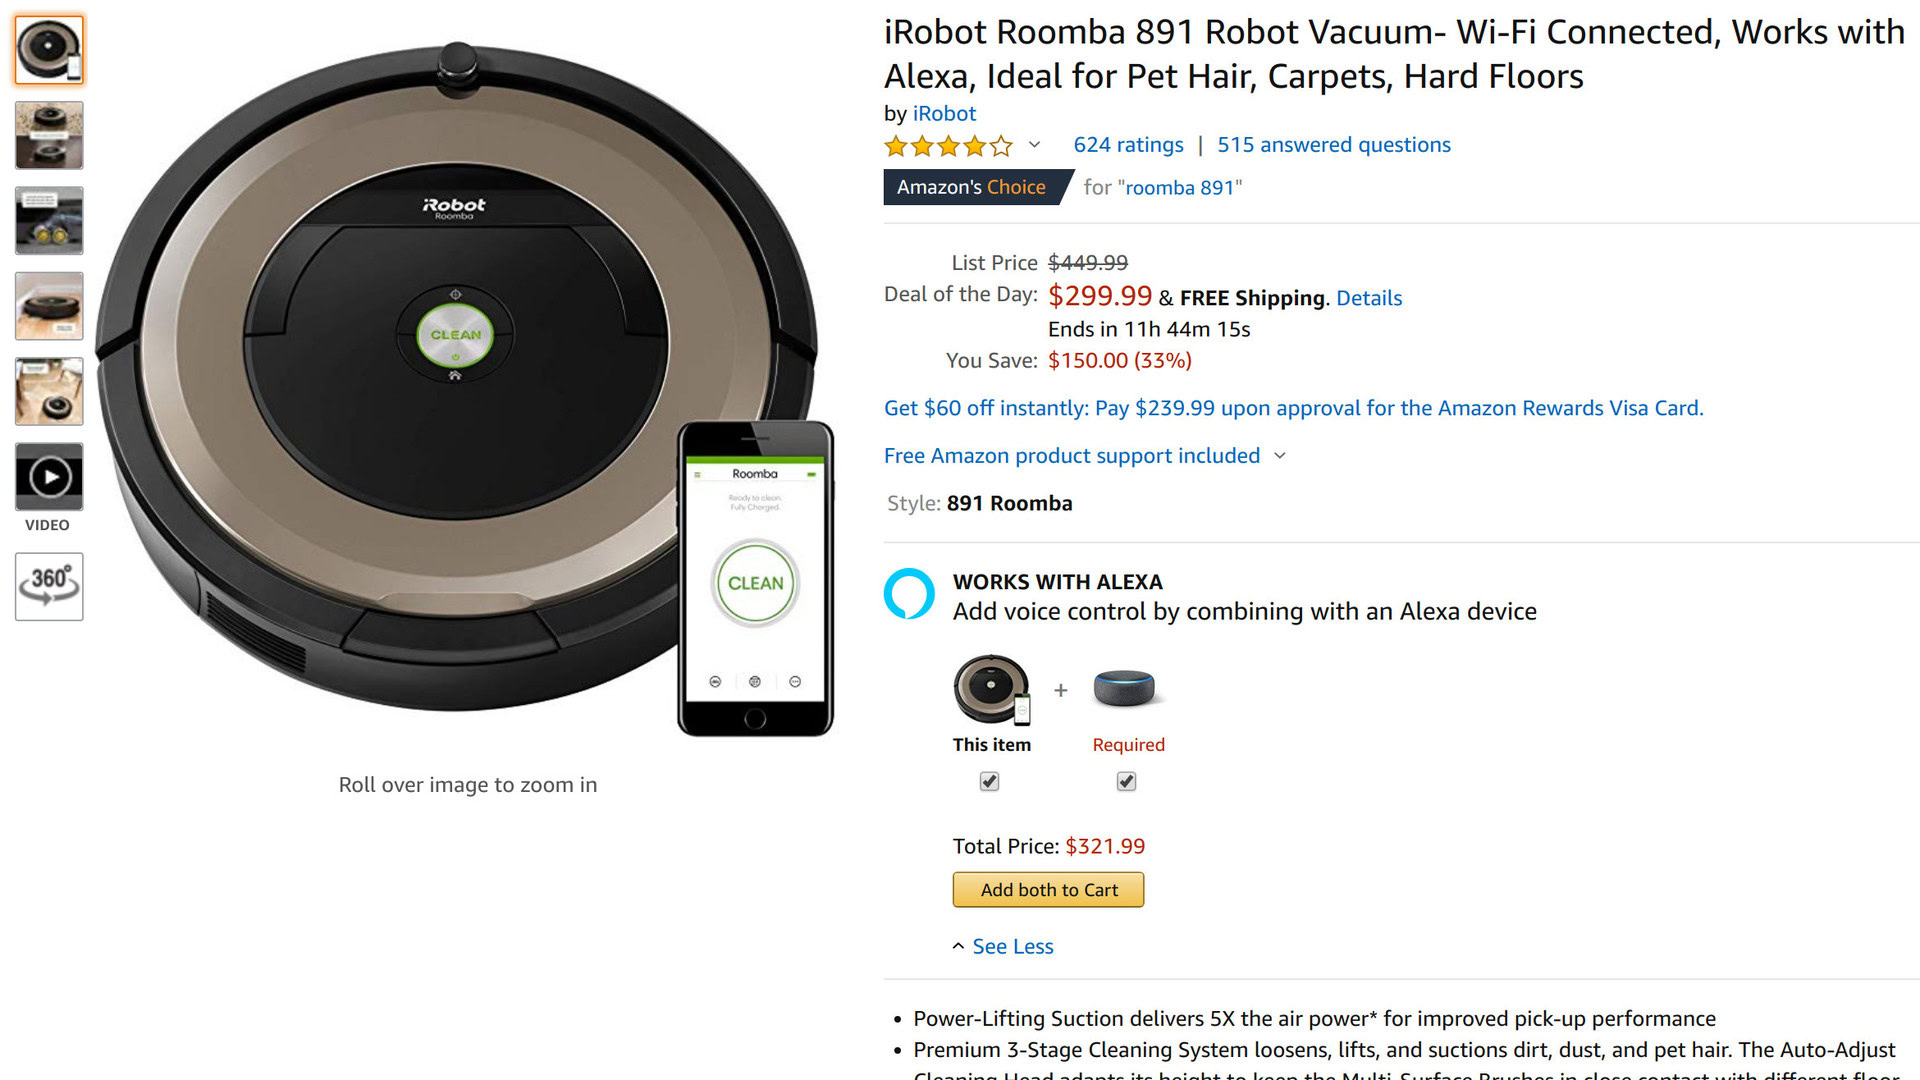Collapse section with 'See Less'

coord(1012,946)
